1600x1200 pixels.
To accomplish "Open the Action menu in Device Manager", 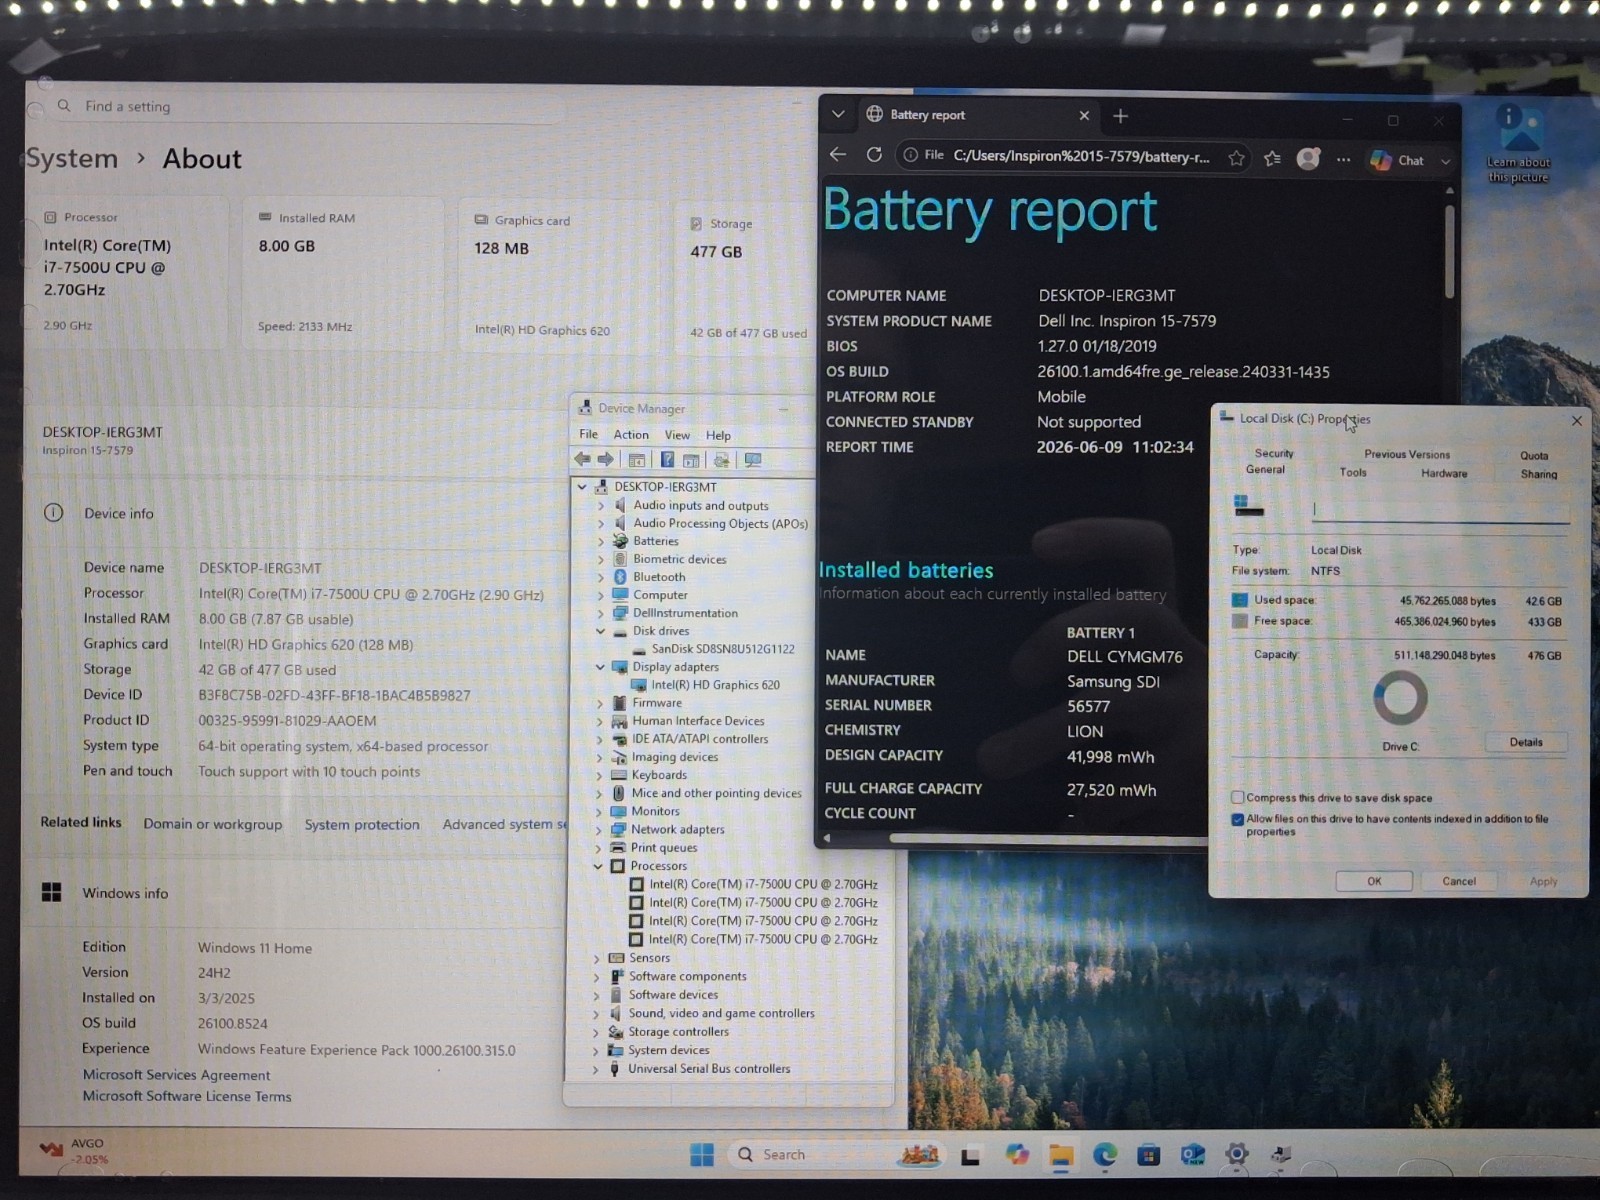I will click(x=631, y=435).
